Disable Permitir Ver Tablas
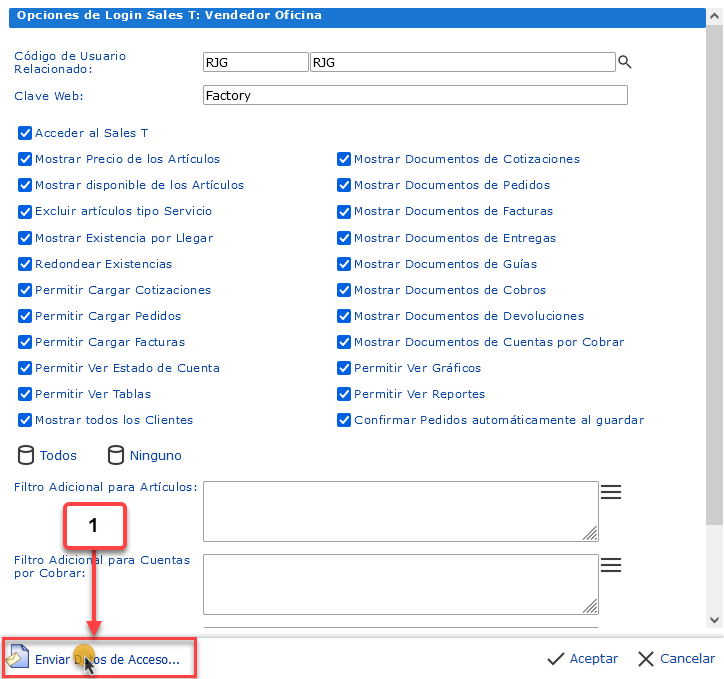The width and height of the screenshot is (724, 679). (25, 394)
